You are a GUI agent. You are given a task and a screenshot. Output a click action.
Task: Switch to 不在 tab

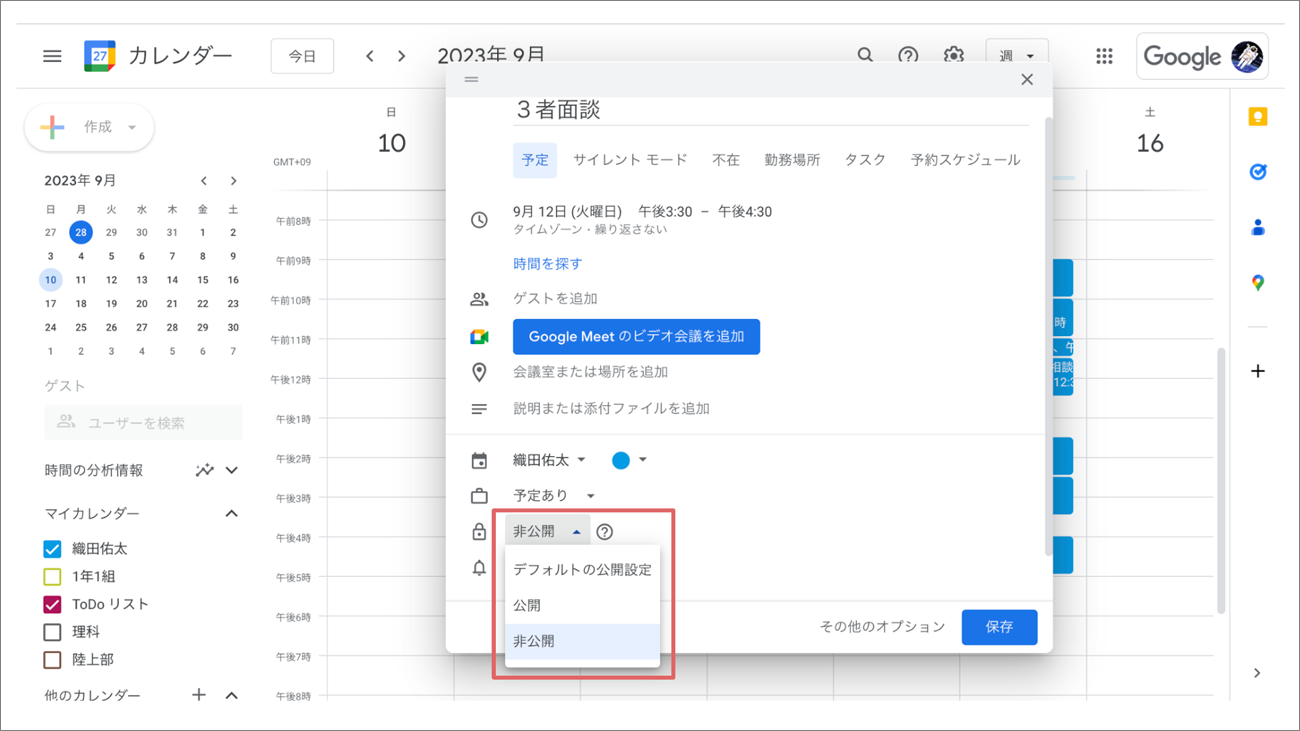tap(726, 160)
